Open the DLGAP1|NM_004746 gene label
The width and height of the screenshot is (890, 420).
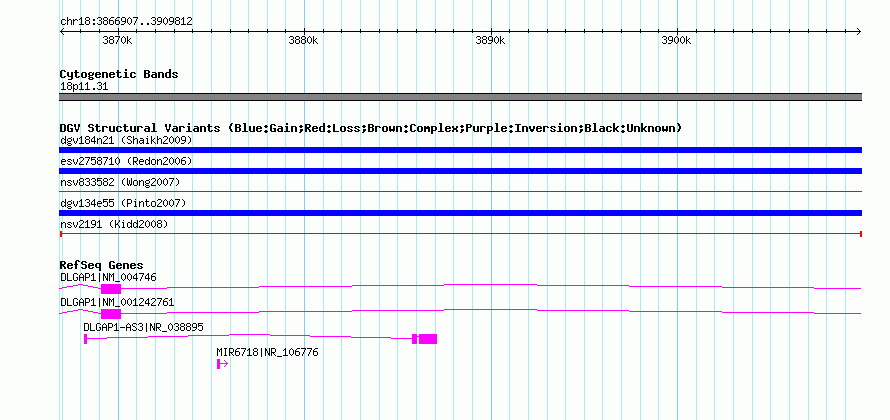pos(108,278)
